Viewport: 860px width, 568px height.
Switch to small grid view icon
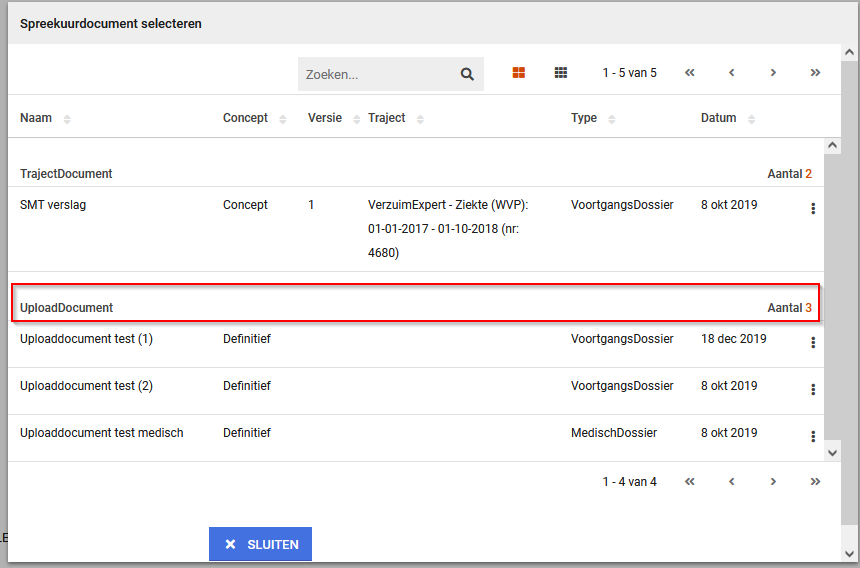click(x=561, y=73)
